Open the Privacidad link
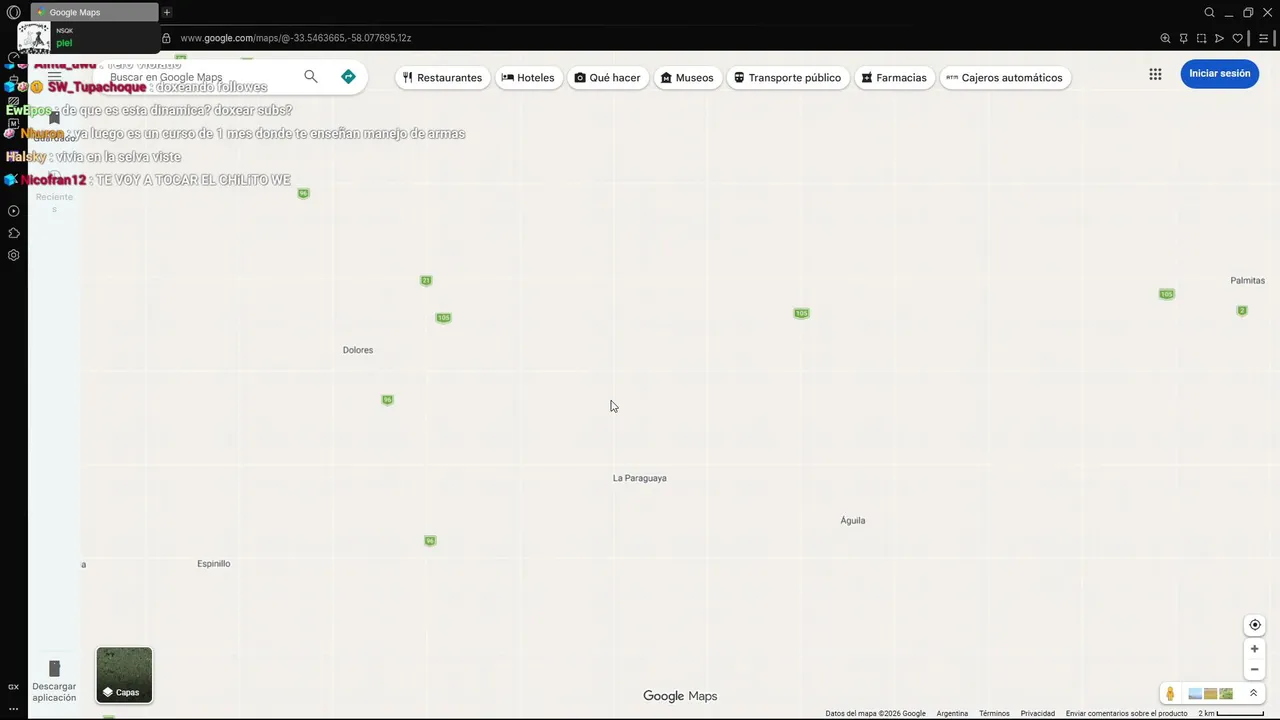 point(1037,713)
